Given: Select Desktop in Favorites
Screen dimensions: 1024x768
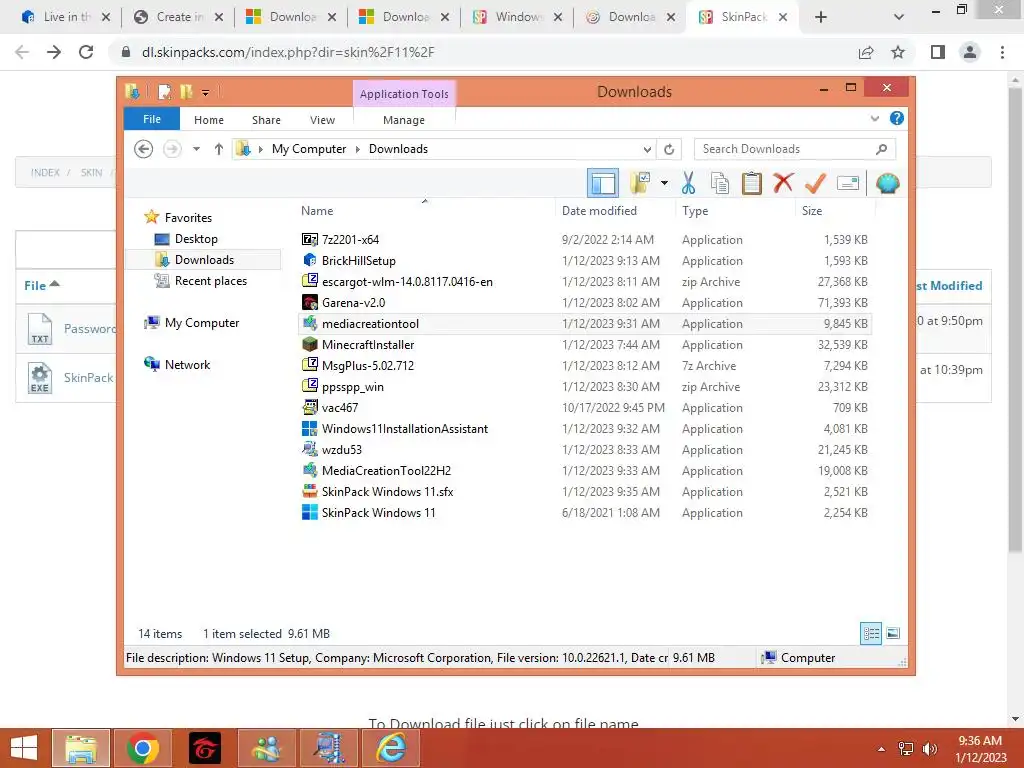Looking at the screenshot, I should 196,239.
